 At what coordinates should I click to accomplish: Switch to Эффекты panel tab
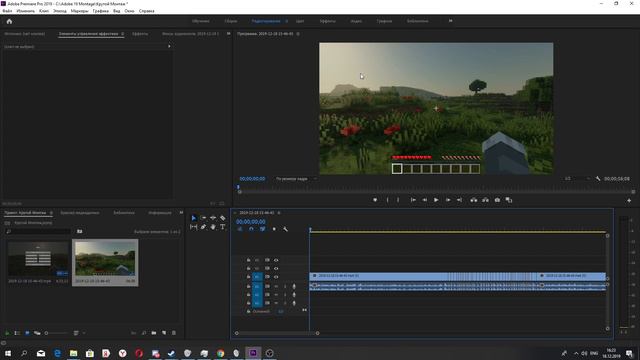[x=140, y=34]
